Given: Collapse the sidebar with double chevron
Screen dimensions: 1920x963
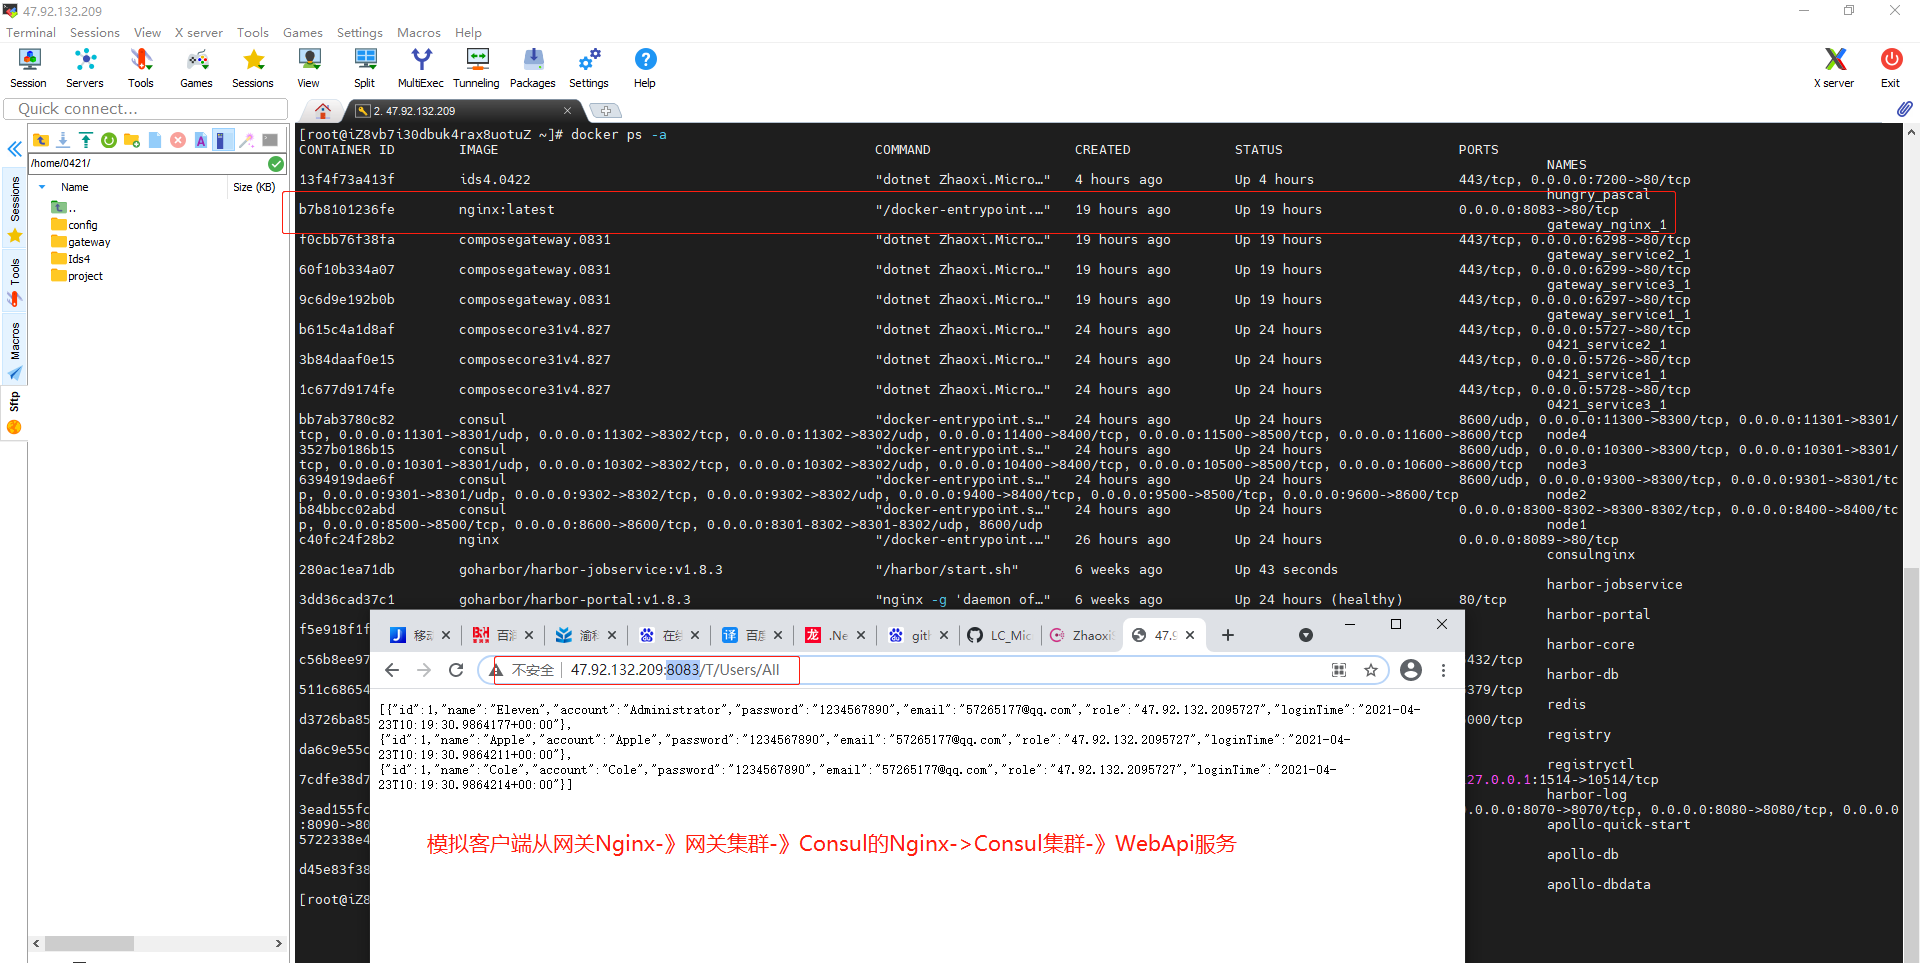Looking at the screenshot, I should [14, 149].
